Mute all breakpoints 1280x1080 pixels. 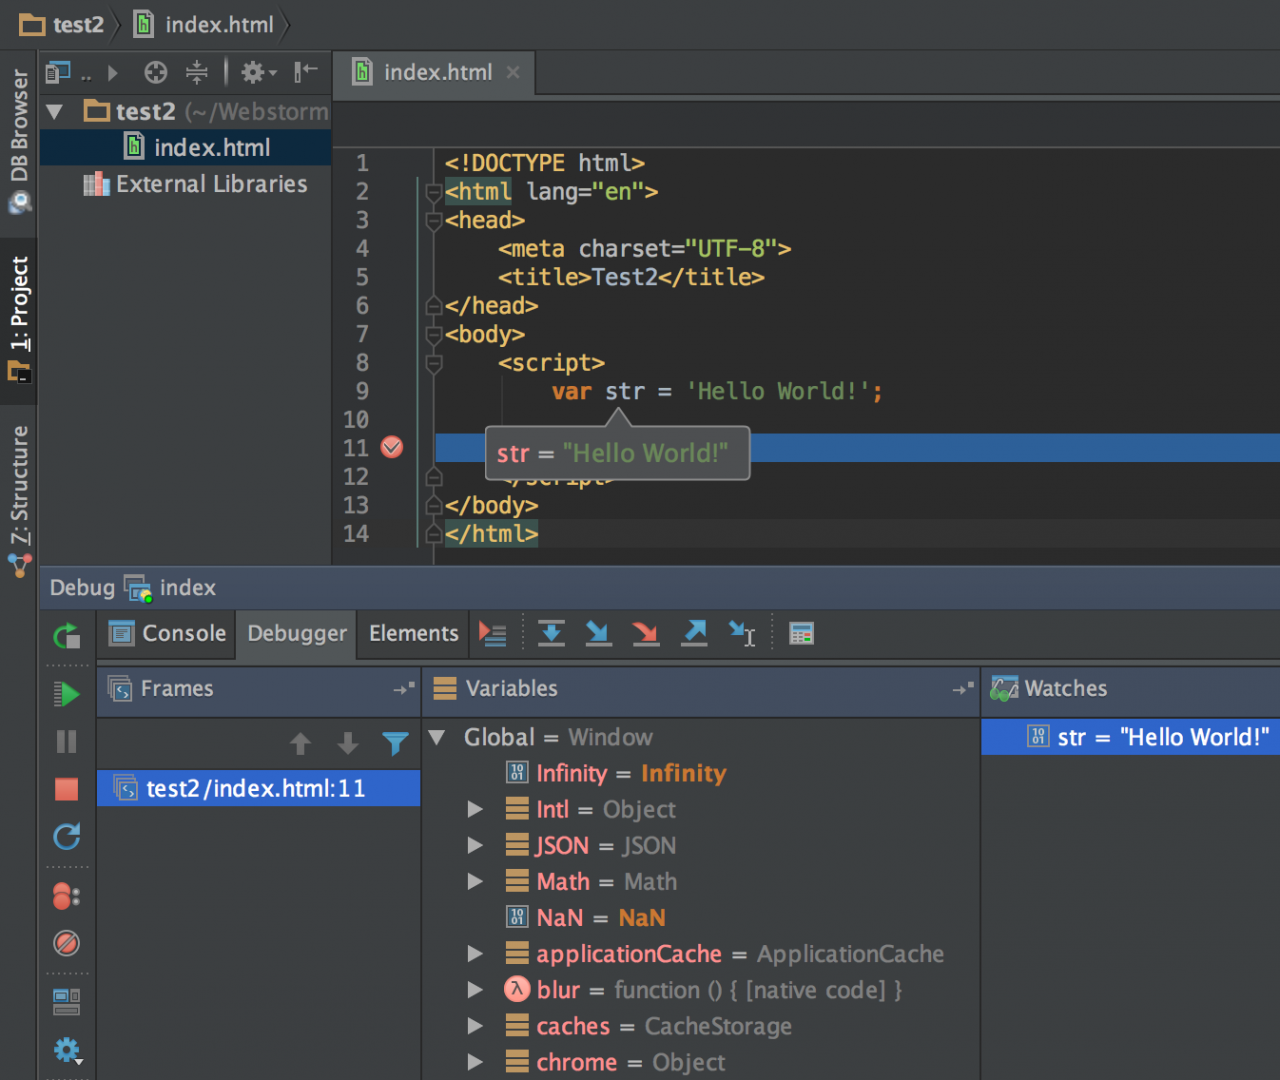(66, 943)
